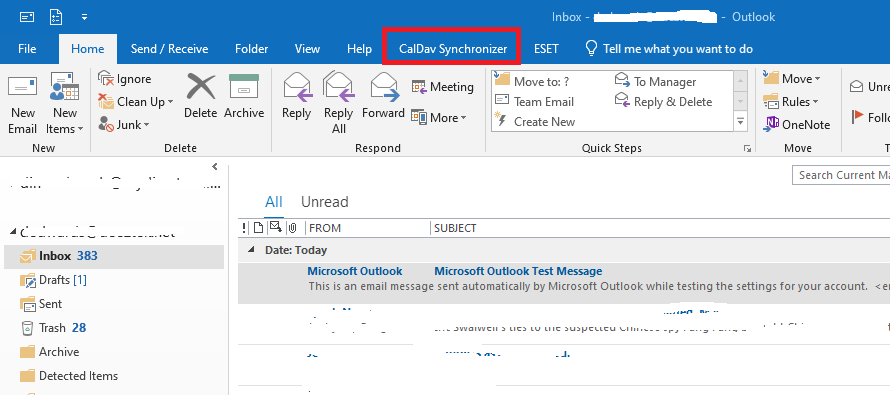Image resolution: width=890 pixels, height=395 pixels.
Task: Open the More respond options dropdown
Action: [439, 117]
